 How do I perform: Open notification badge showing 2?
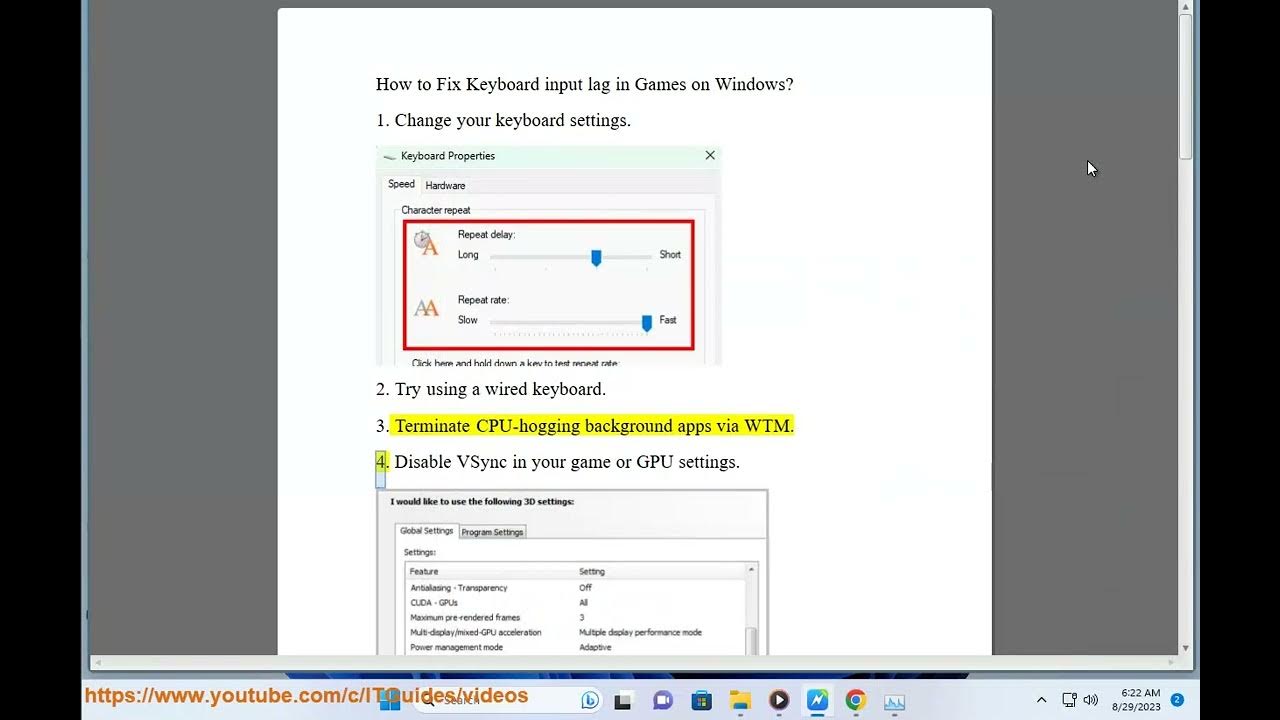1177,700
